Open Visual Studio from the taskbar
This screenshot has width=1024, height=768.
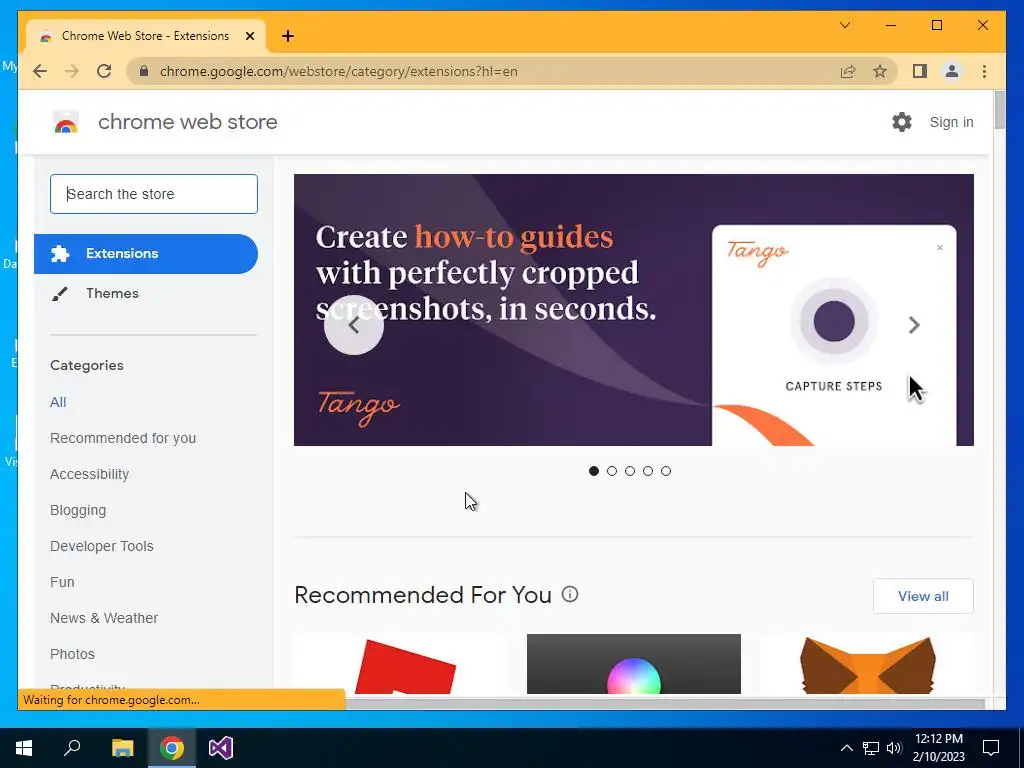(x=221, y=748)
